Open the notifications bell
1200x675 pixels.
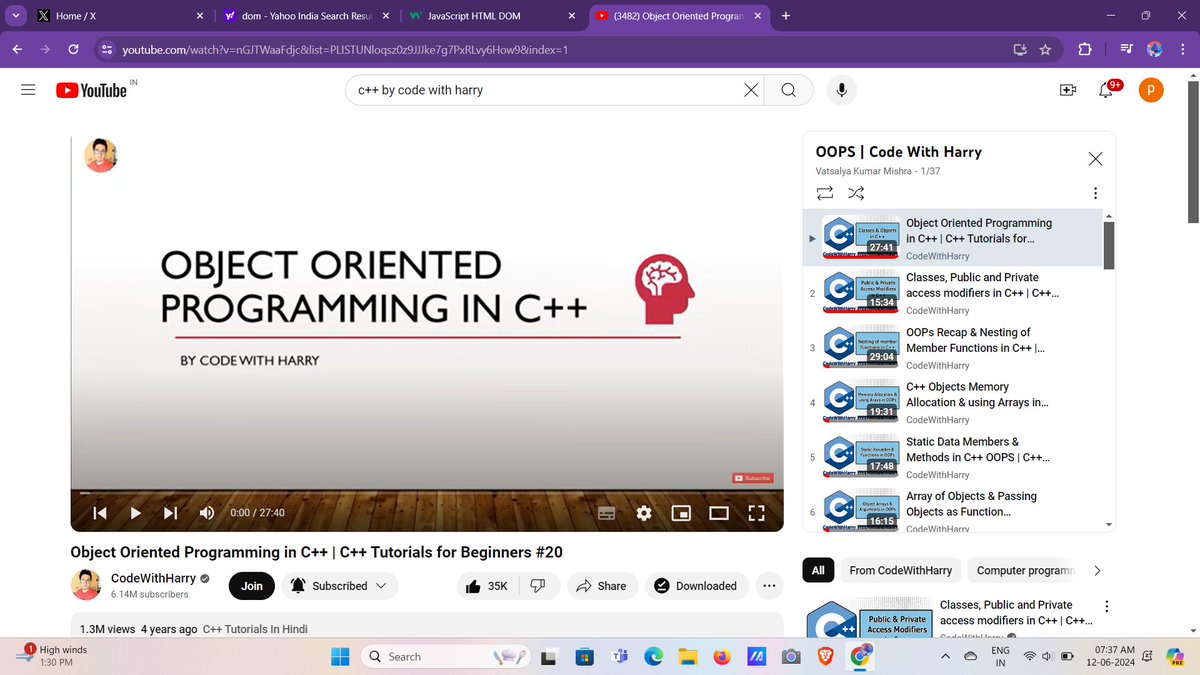(x=1106, y=90)
